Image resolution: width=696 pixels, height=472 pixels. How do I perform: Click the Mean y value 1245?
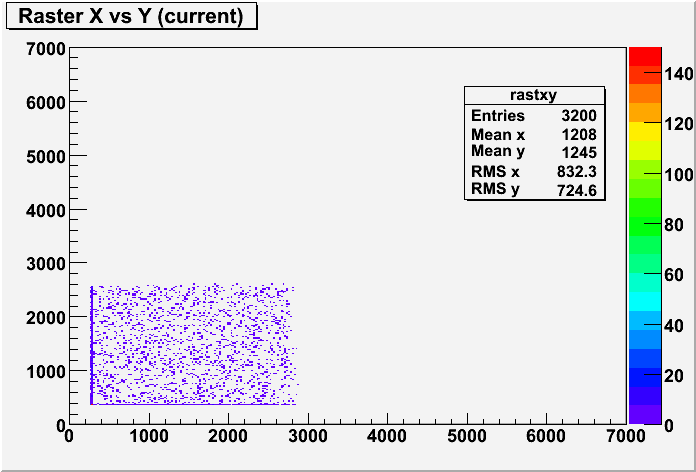[579, 153]
